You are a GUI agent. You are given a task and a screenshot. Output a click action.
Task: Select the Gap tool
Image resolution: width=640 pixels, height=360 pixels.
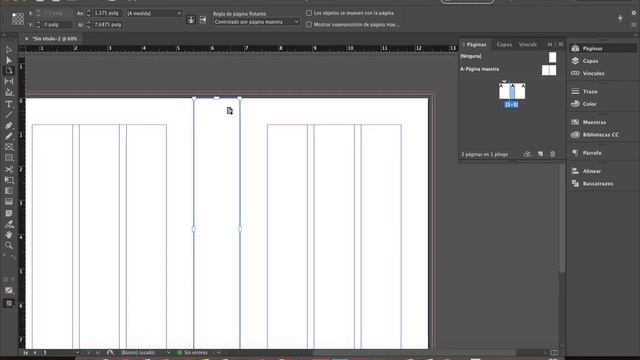[9, 82]
